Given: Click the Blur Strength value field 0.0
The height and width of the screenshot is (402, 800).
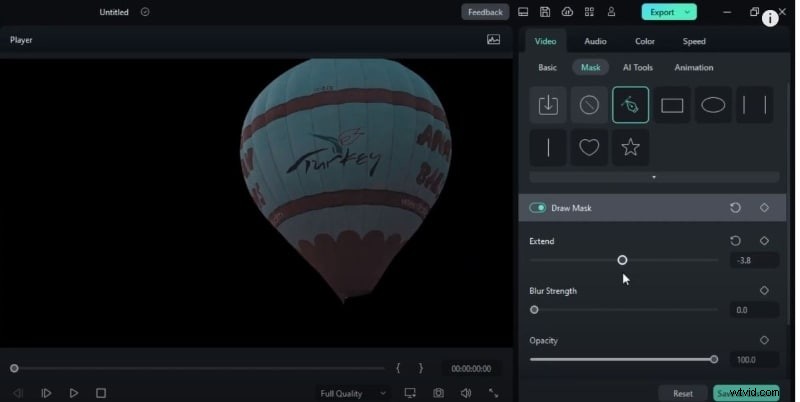Looking at the screenshot, I should 755,310.
